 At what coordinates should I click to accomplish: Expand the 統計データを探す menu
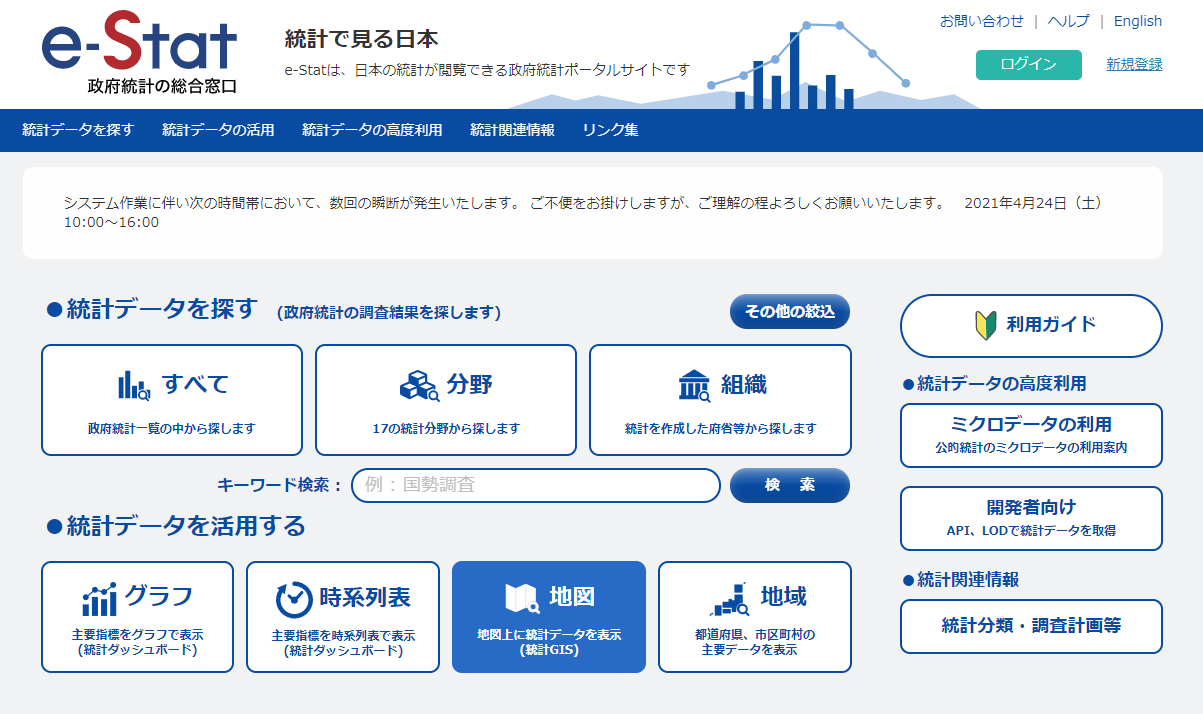pos(78,130)
